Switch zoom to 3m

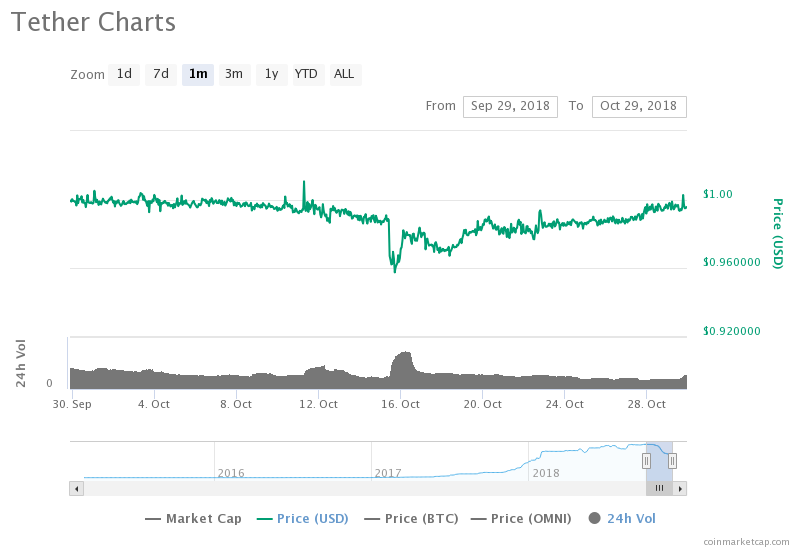coord(234,74)
